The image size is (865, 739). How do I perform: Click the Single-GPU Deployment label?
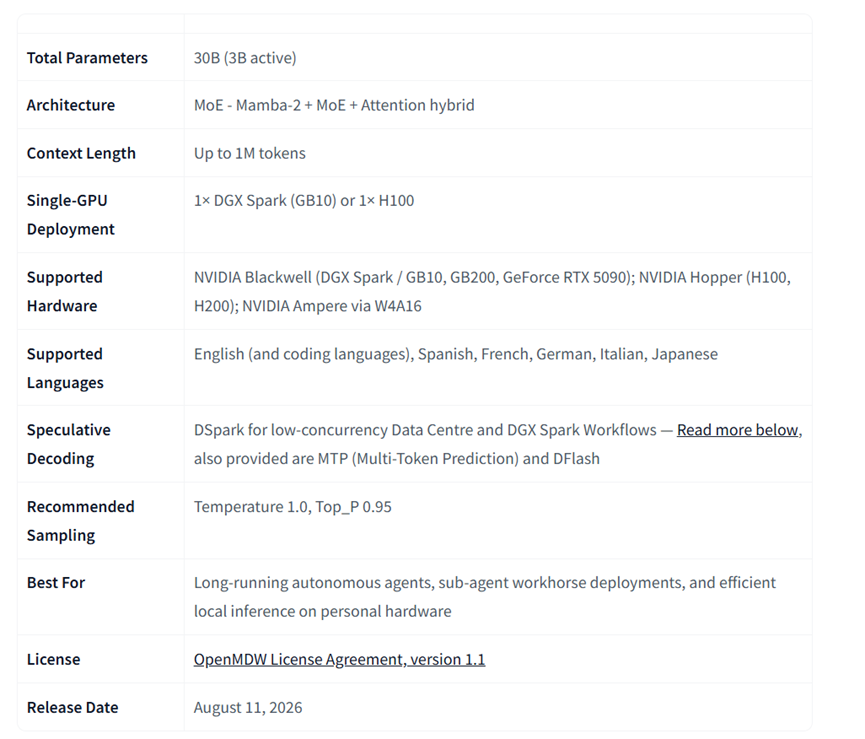click(x=71, y=215)
